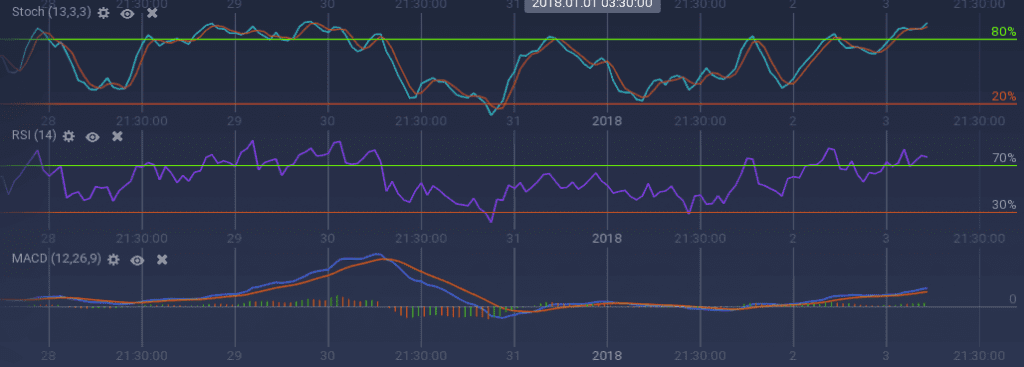Open MACD indicator settings gear
Image resolution: width=1024 pixels, height=367 pixels.
click(x=113, y=260)
